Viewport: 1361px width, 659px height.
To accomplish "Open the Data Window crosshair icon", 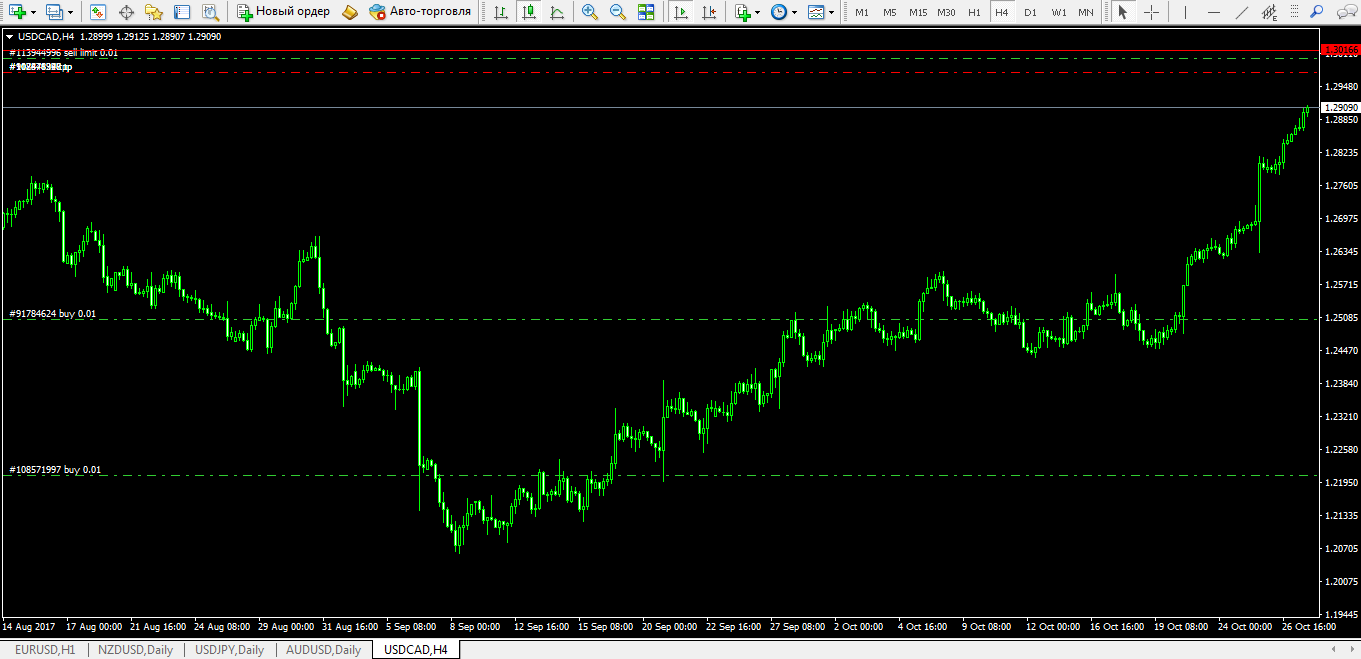I will tap(126, 12).
